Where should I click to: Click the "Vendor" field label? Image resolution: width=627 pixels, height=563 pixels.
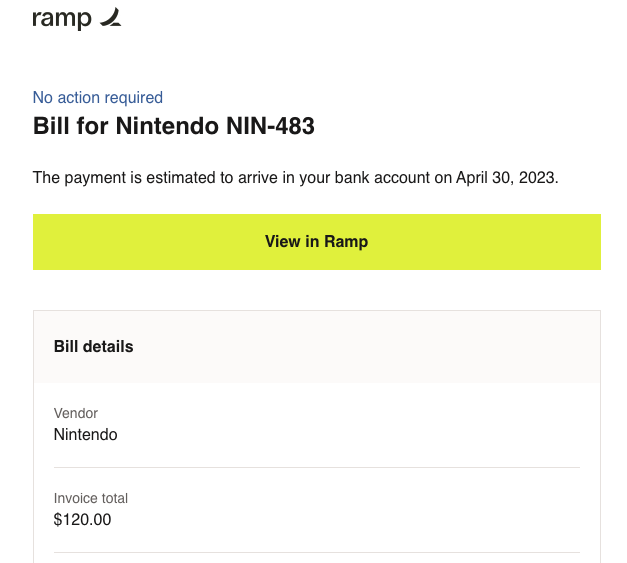(76, 413)
